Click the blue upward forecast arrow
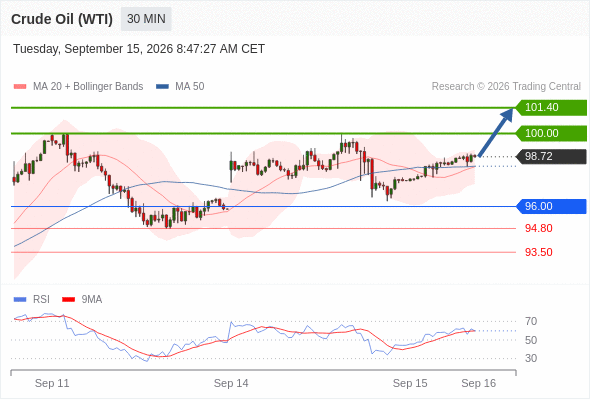 (x=496, y=132)
